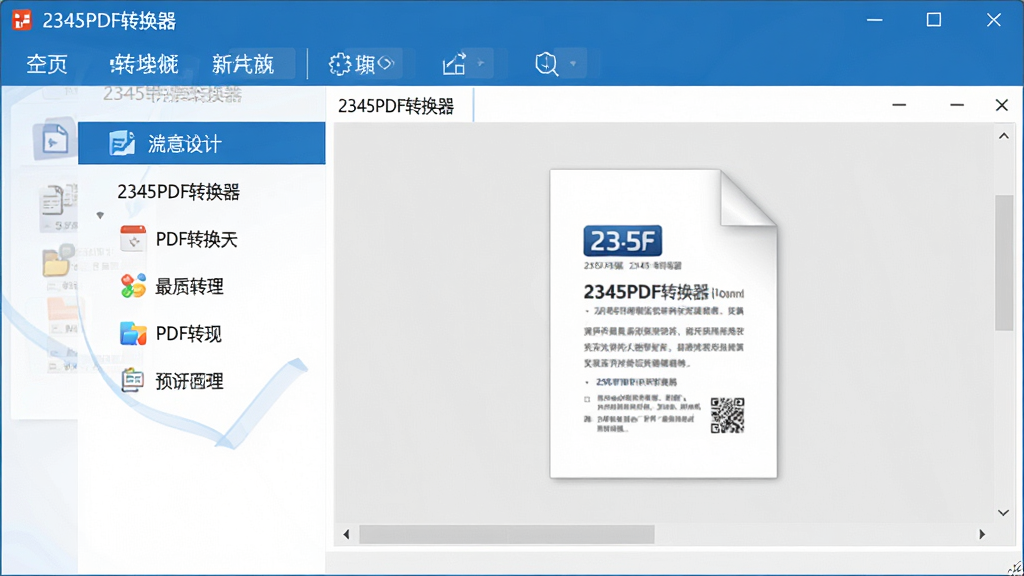Image resolution: width=1024 pixels, height=576 pixels.
Task: Select the highlighted 流意设计 sidebar item
Action: [x=202, y=143]
